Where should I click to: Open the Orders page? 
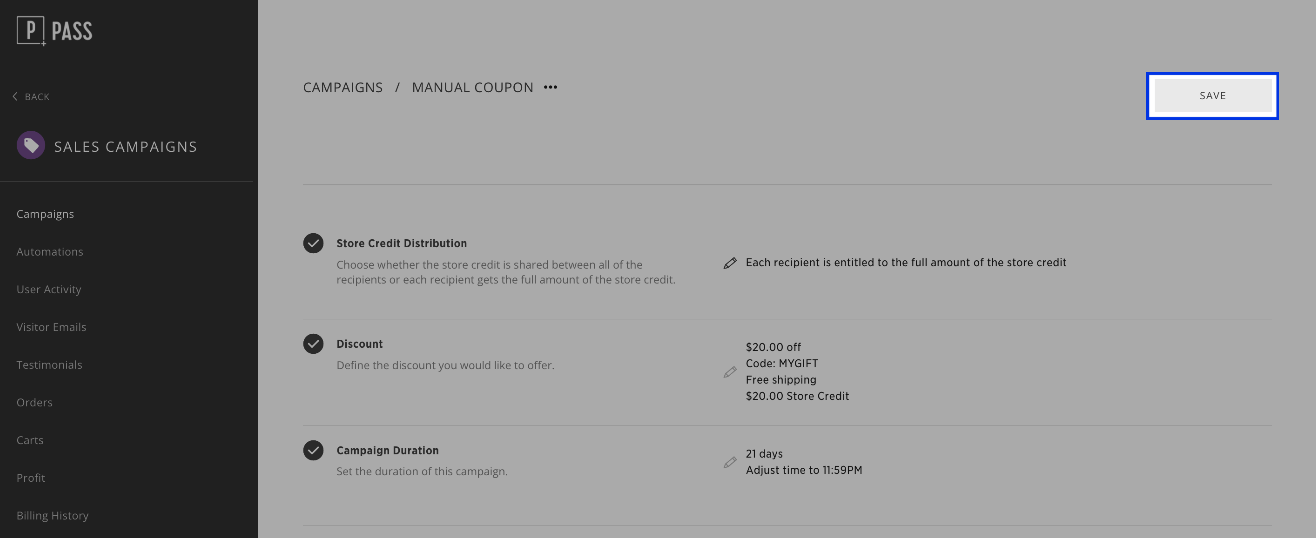tap(34, 403)
